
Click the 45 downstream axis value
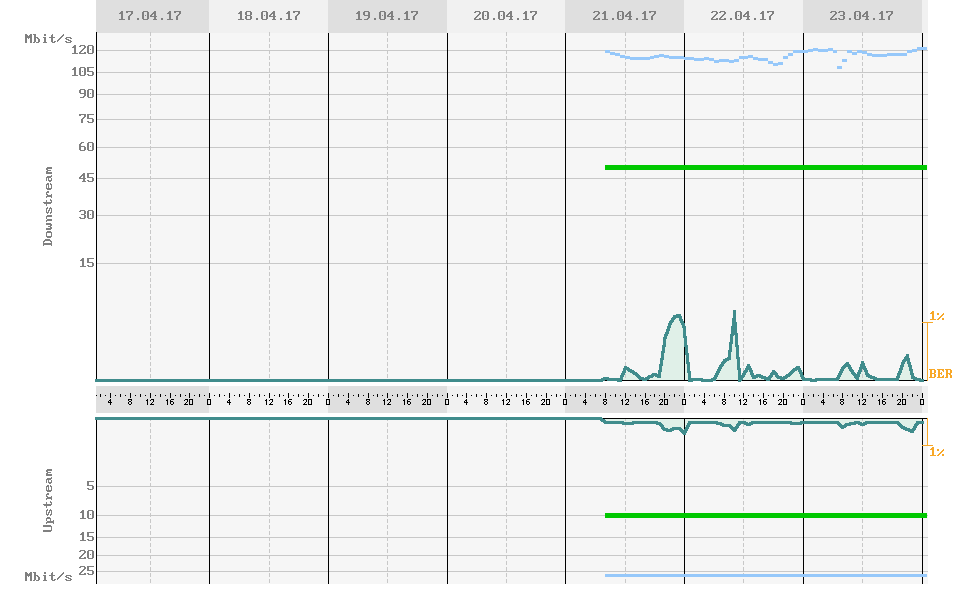point(85,179)
